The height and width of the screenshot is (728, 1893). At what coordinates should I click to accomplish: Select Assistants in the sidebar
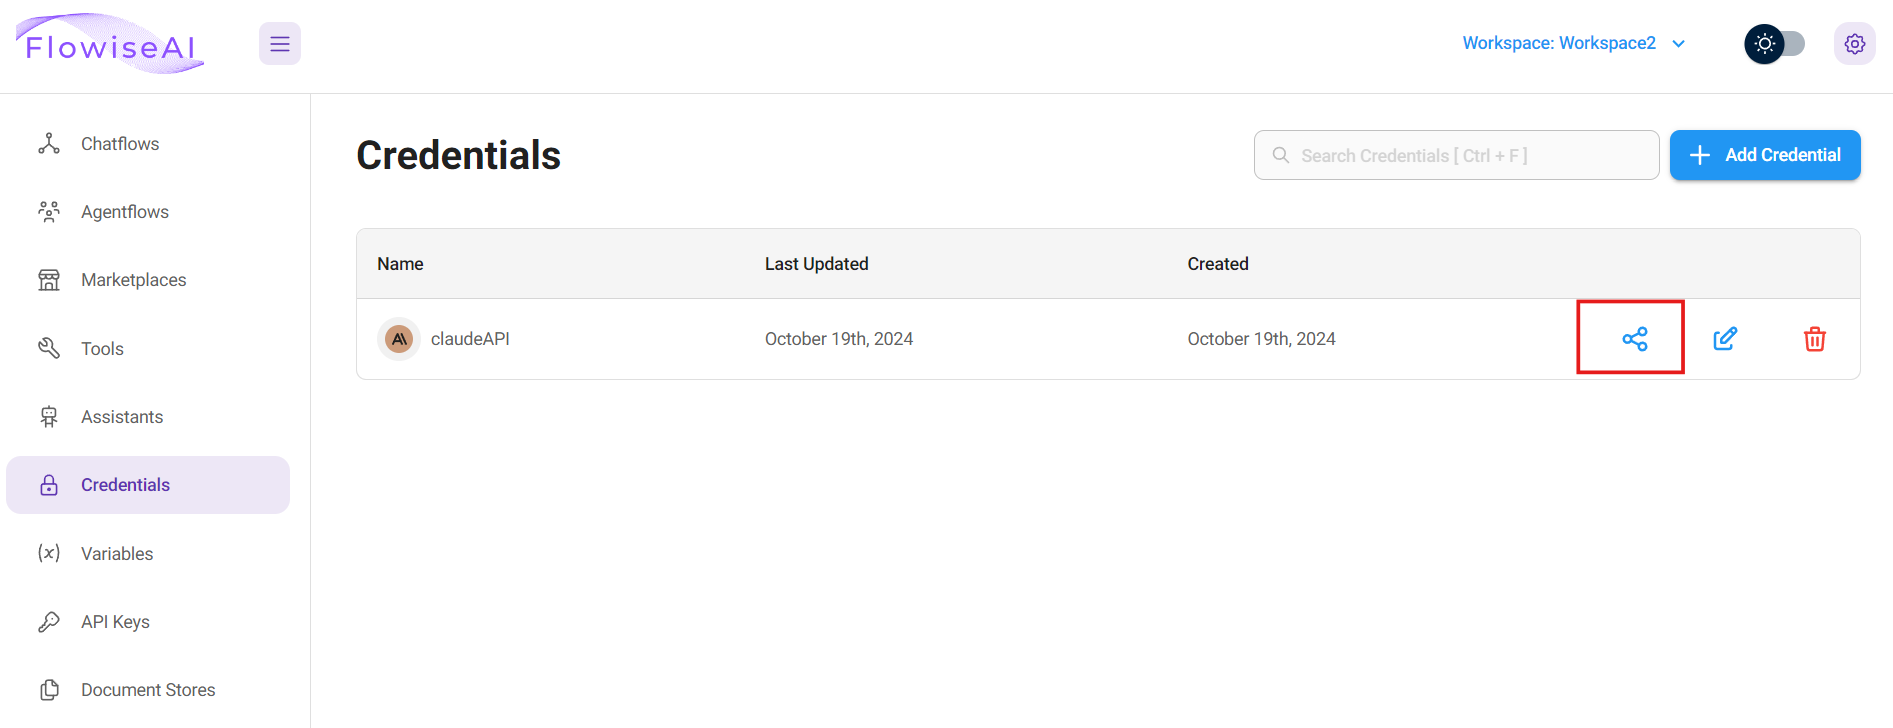122,417
